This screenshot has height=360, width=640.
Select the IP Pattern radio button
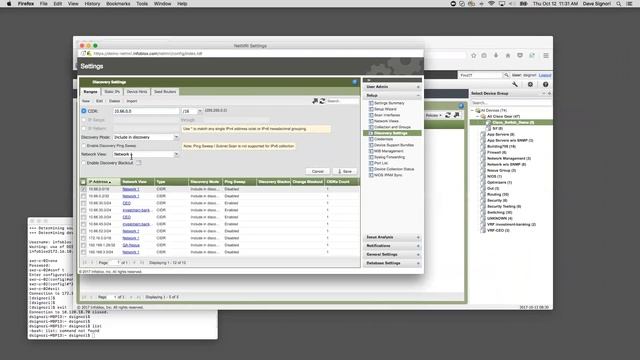point(84,129)
